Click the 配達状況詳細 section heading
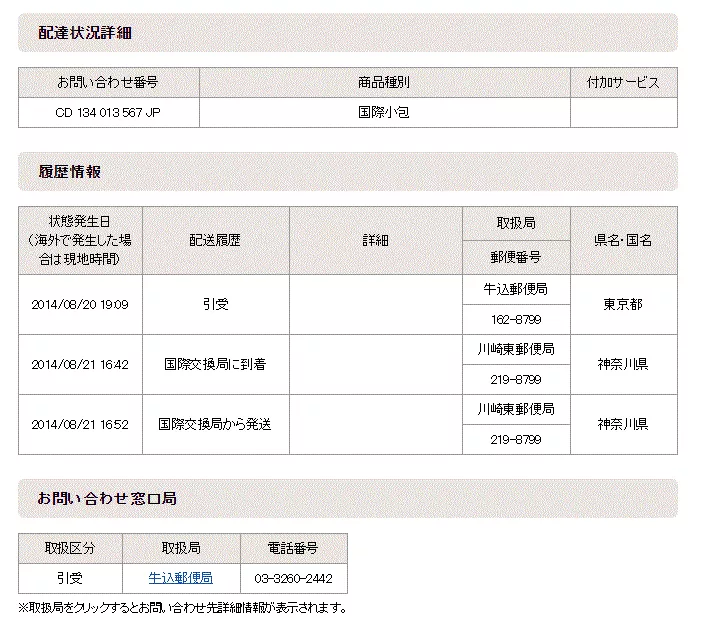This screenshot has height=618, width=701. pos(84,33)
